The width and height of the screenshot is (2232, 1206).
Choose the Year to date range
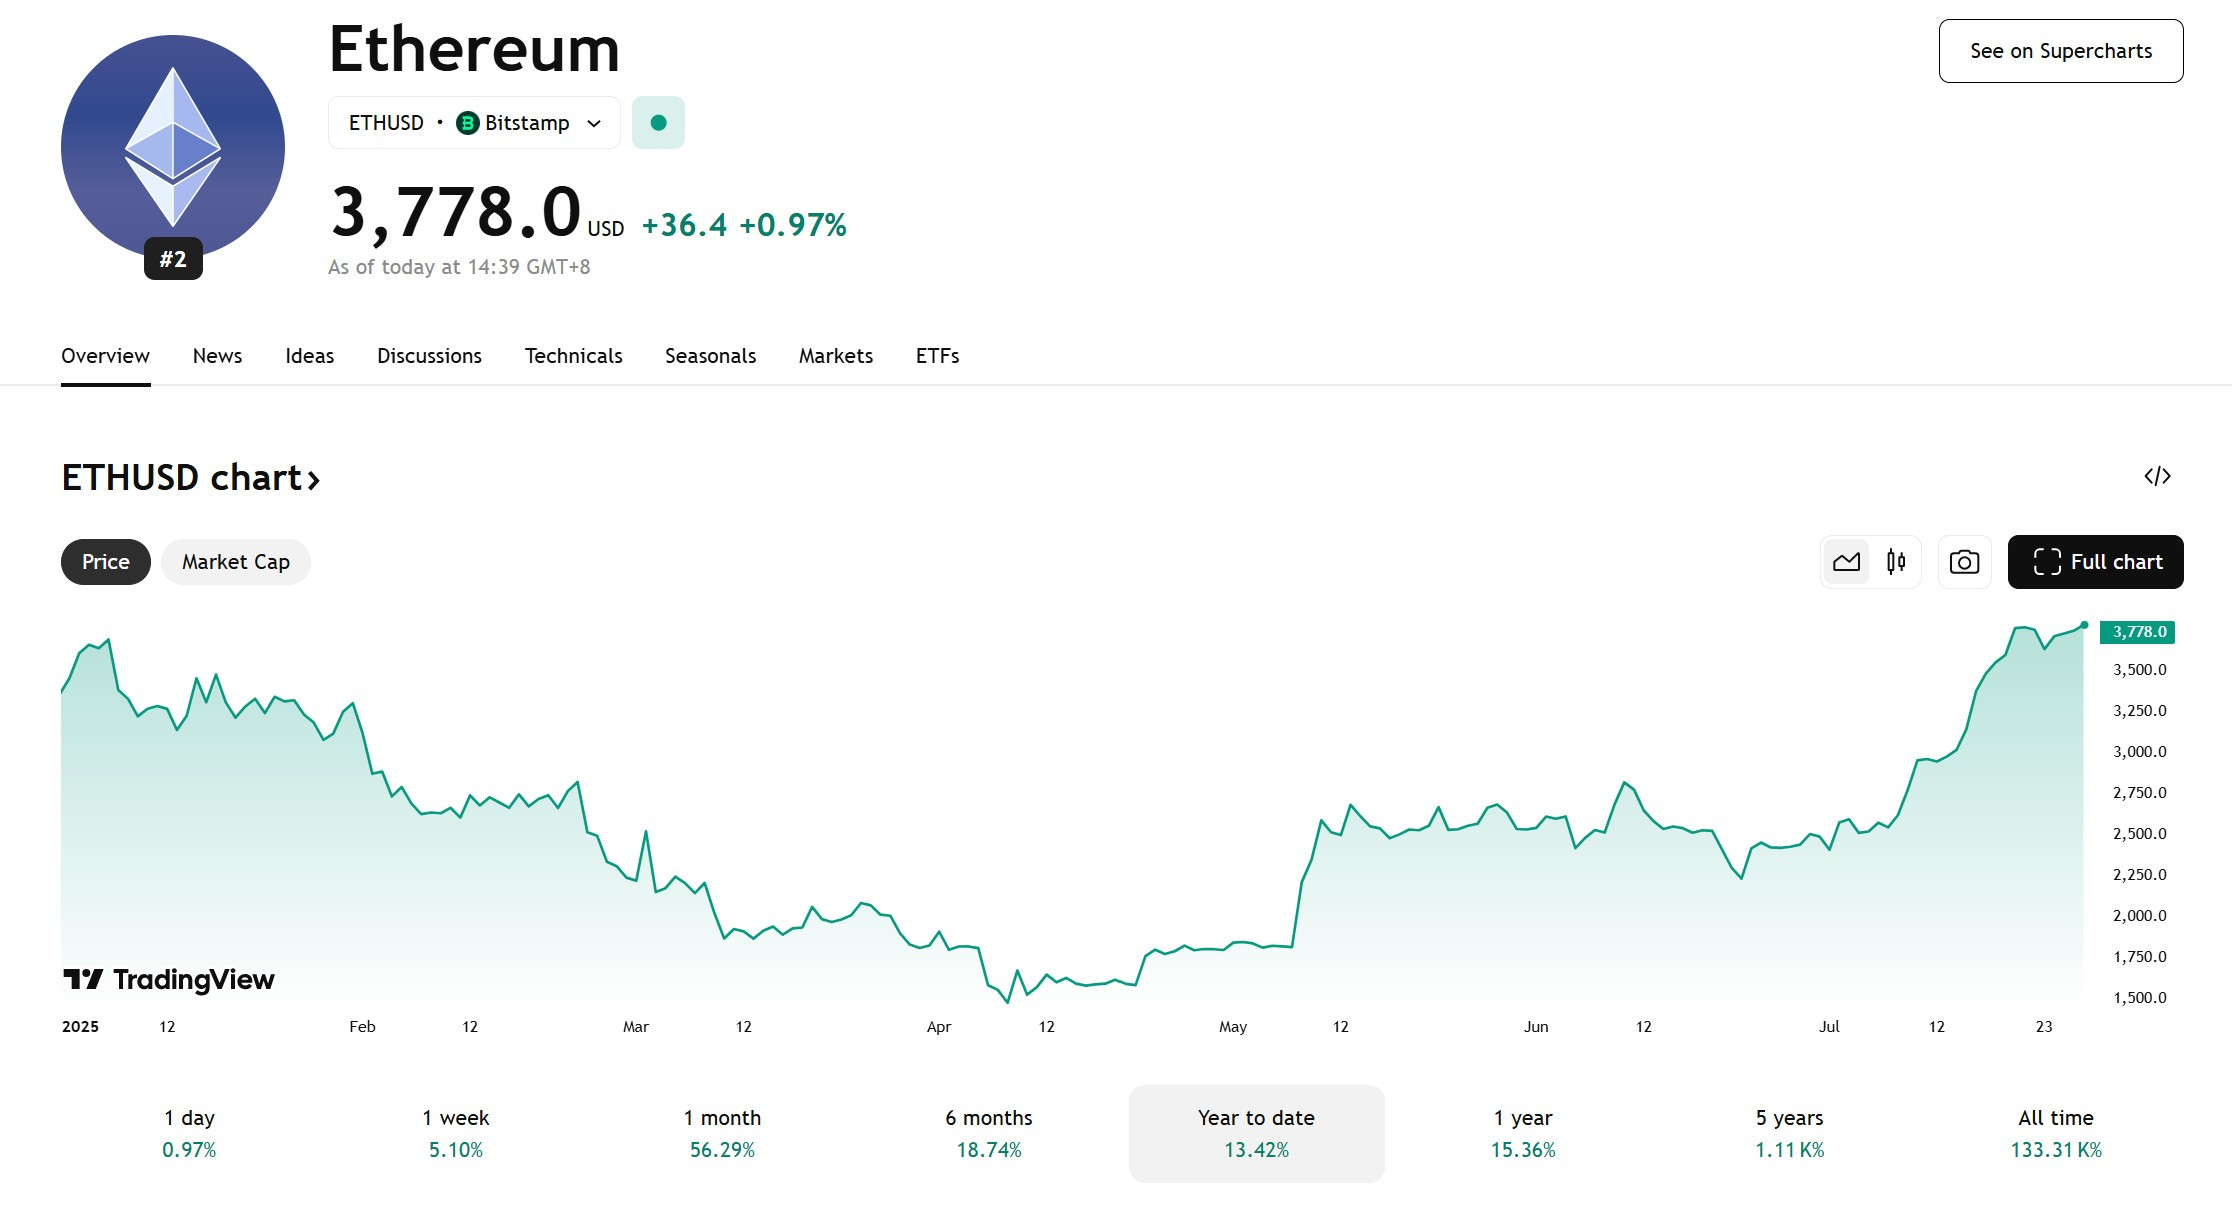(x=1257, y=1134)
